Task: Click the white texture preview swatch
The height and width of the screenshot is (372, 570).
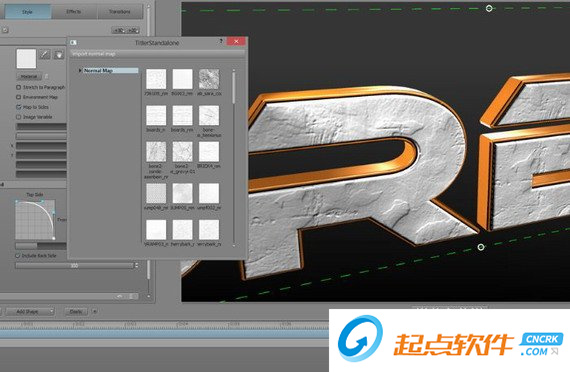Action: point(26,59)
